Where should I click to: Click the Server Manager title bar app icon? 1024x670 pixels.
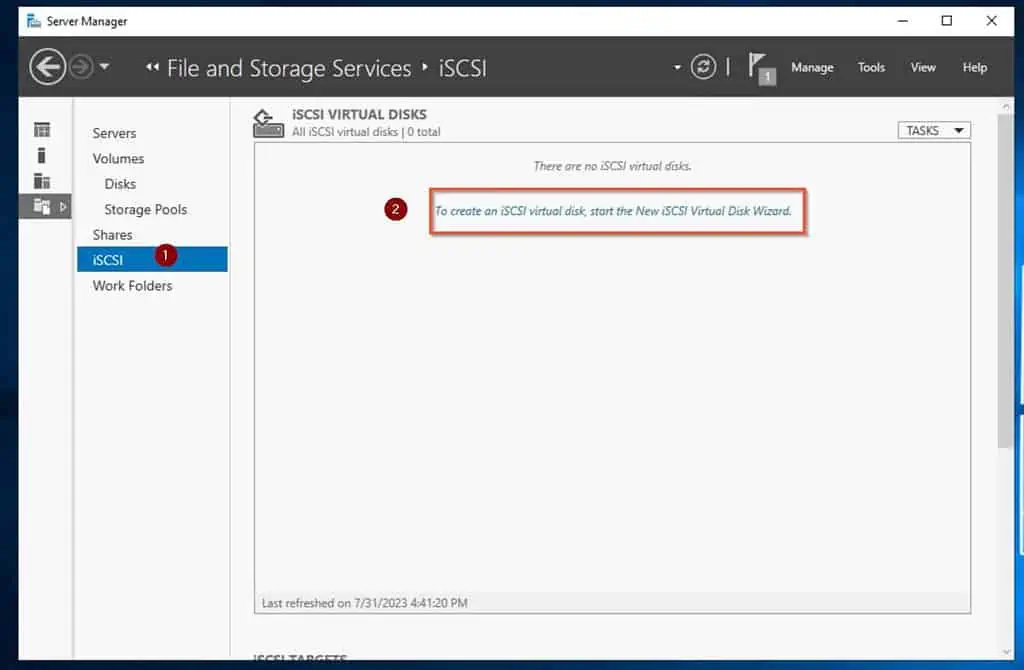coord(33,21)
